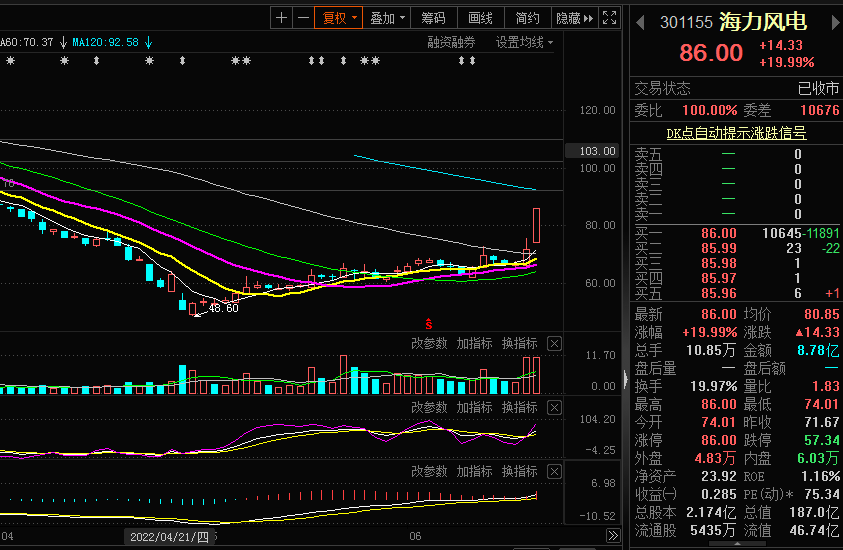Zoom out chart with minus button

coord(303,18)
